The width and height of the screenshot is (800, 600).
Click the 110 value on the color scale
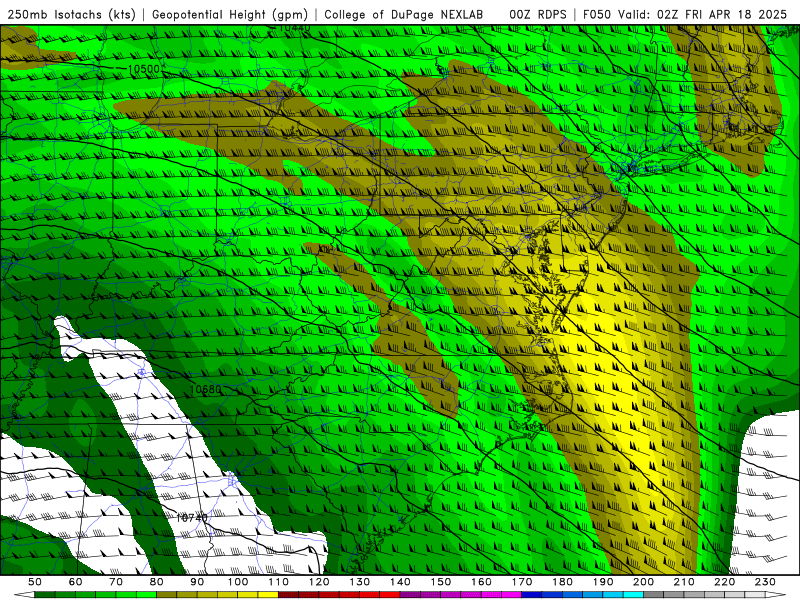pos(279,582)
